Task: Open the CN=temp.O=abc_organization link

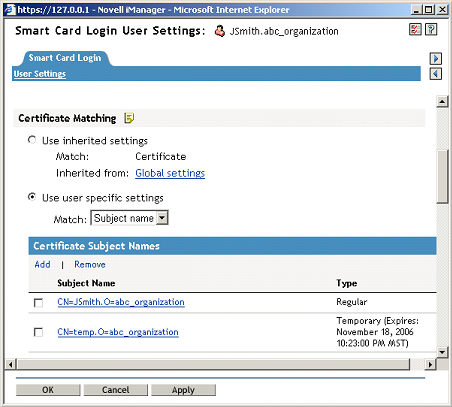Action: (x=118, y=332)
